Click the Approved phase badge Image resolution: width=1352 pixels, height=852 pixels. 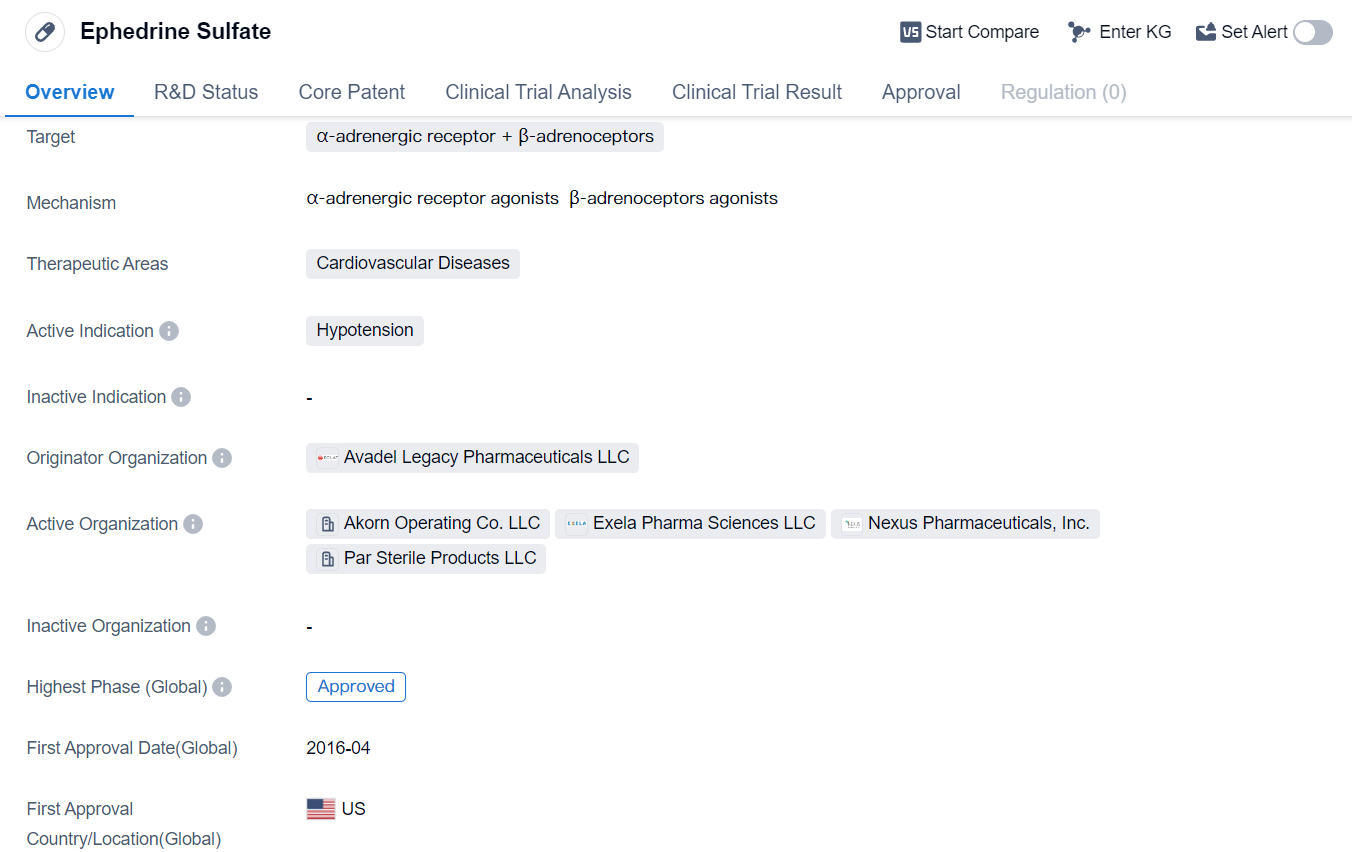click(356, 686)
